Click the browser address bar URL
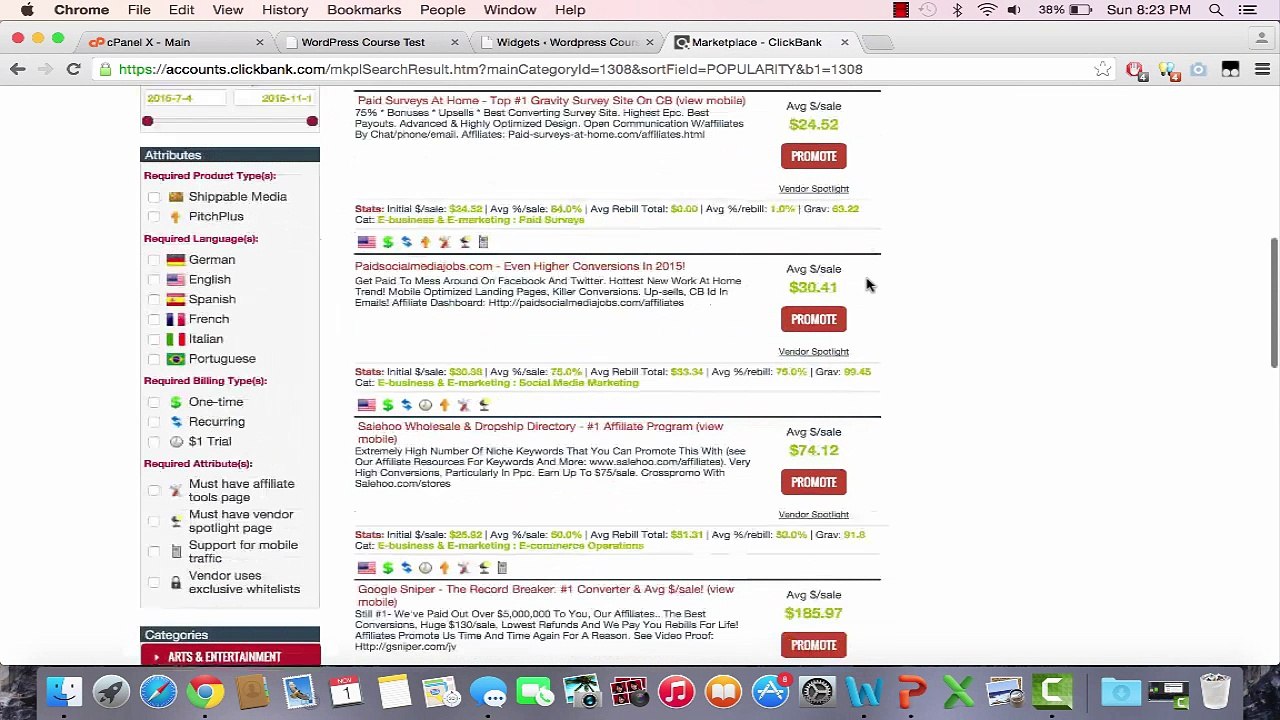The height and width of the screenshot is (720, 1280). point(490,69)
